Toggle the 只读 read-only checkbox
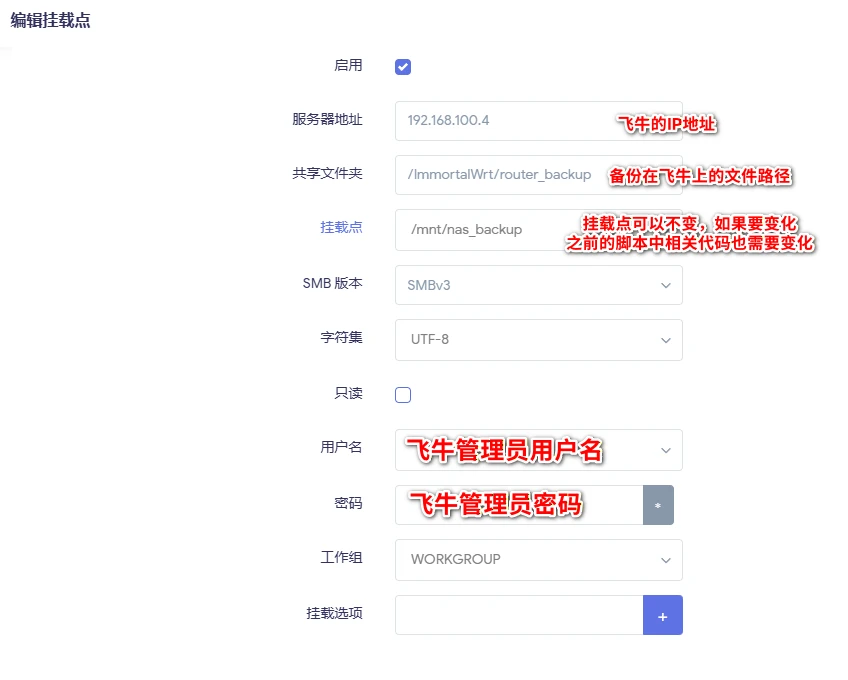Image resolution: width=848 pixels, height=680 pixels. 403,394
